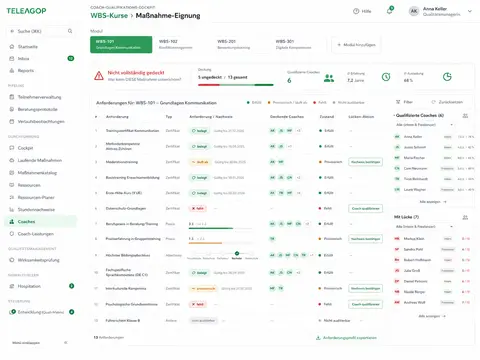This screenshot has width=480, height=360.
Task: Select coach Markus Klein in gap list
Action: click(434, 239)
